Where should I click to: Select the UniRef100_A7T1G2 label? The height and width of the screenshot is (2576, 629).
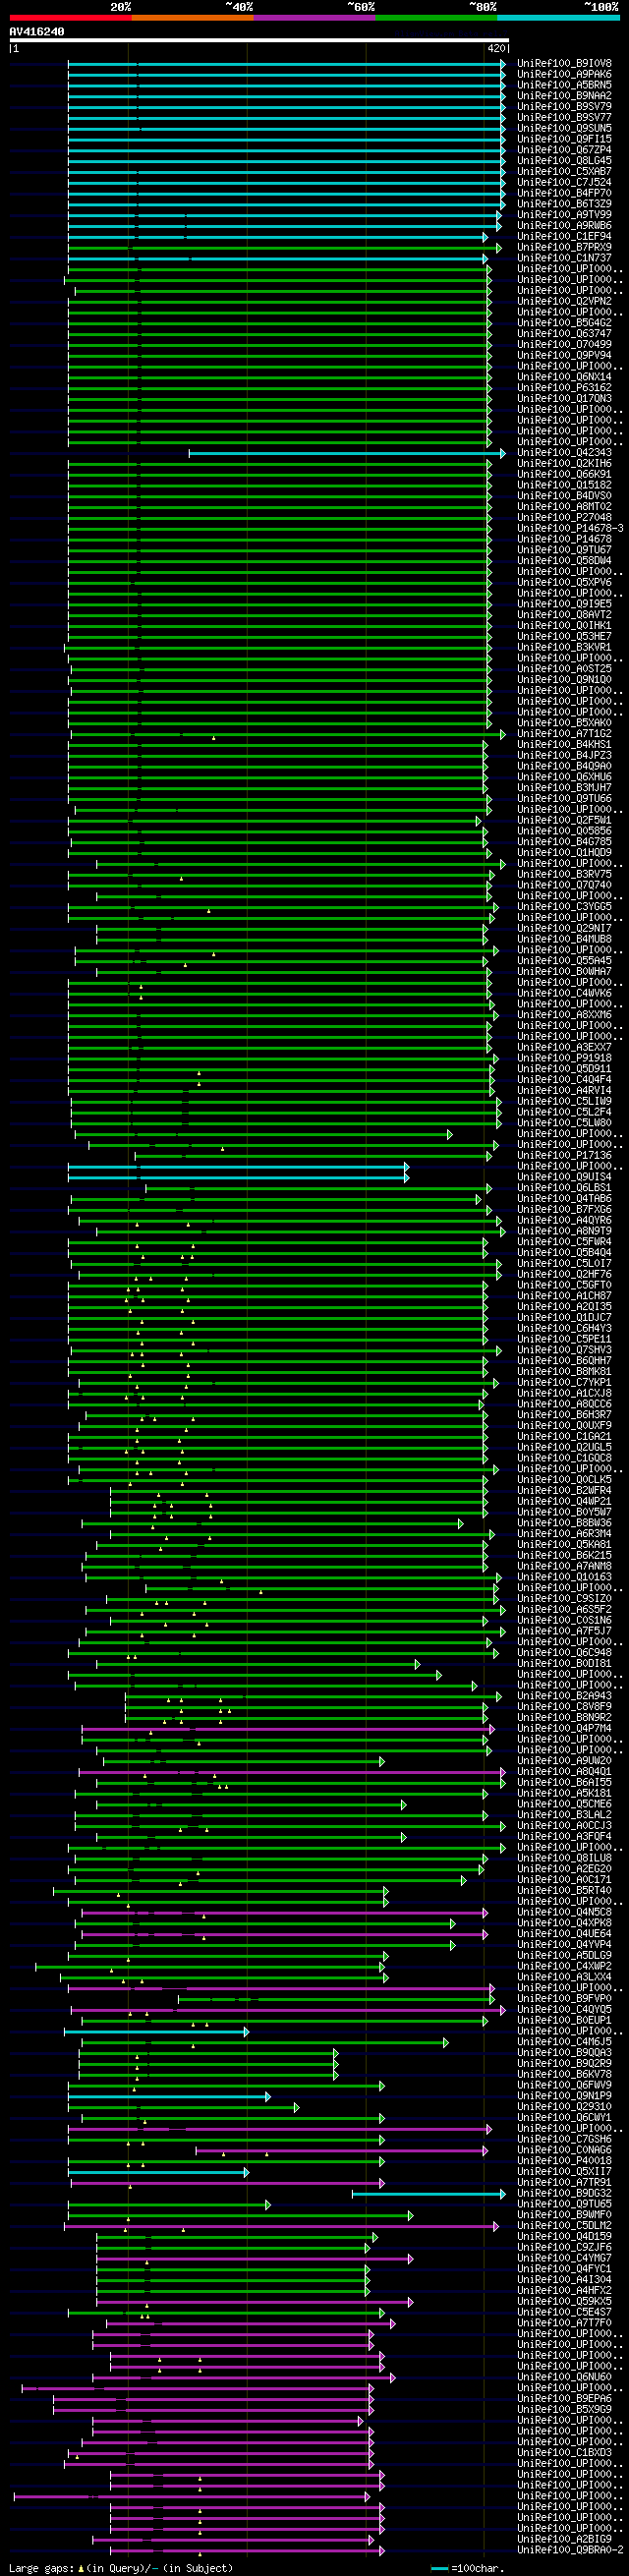(564, 734)
